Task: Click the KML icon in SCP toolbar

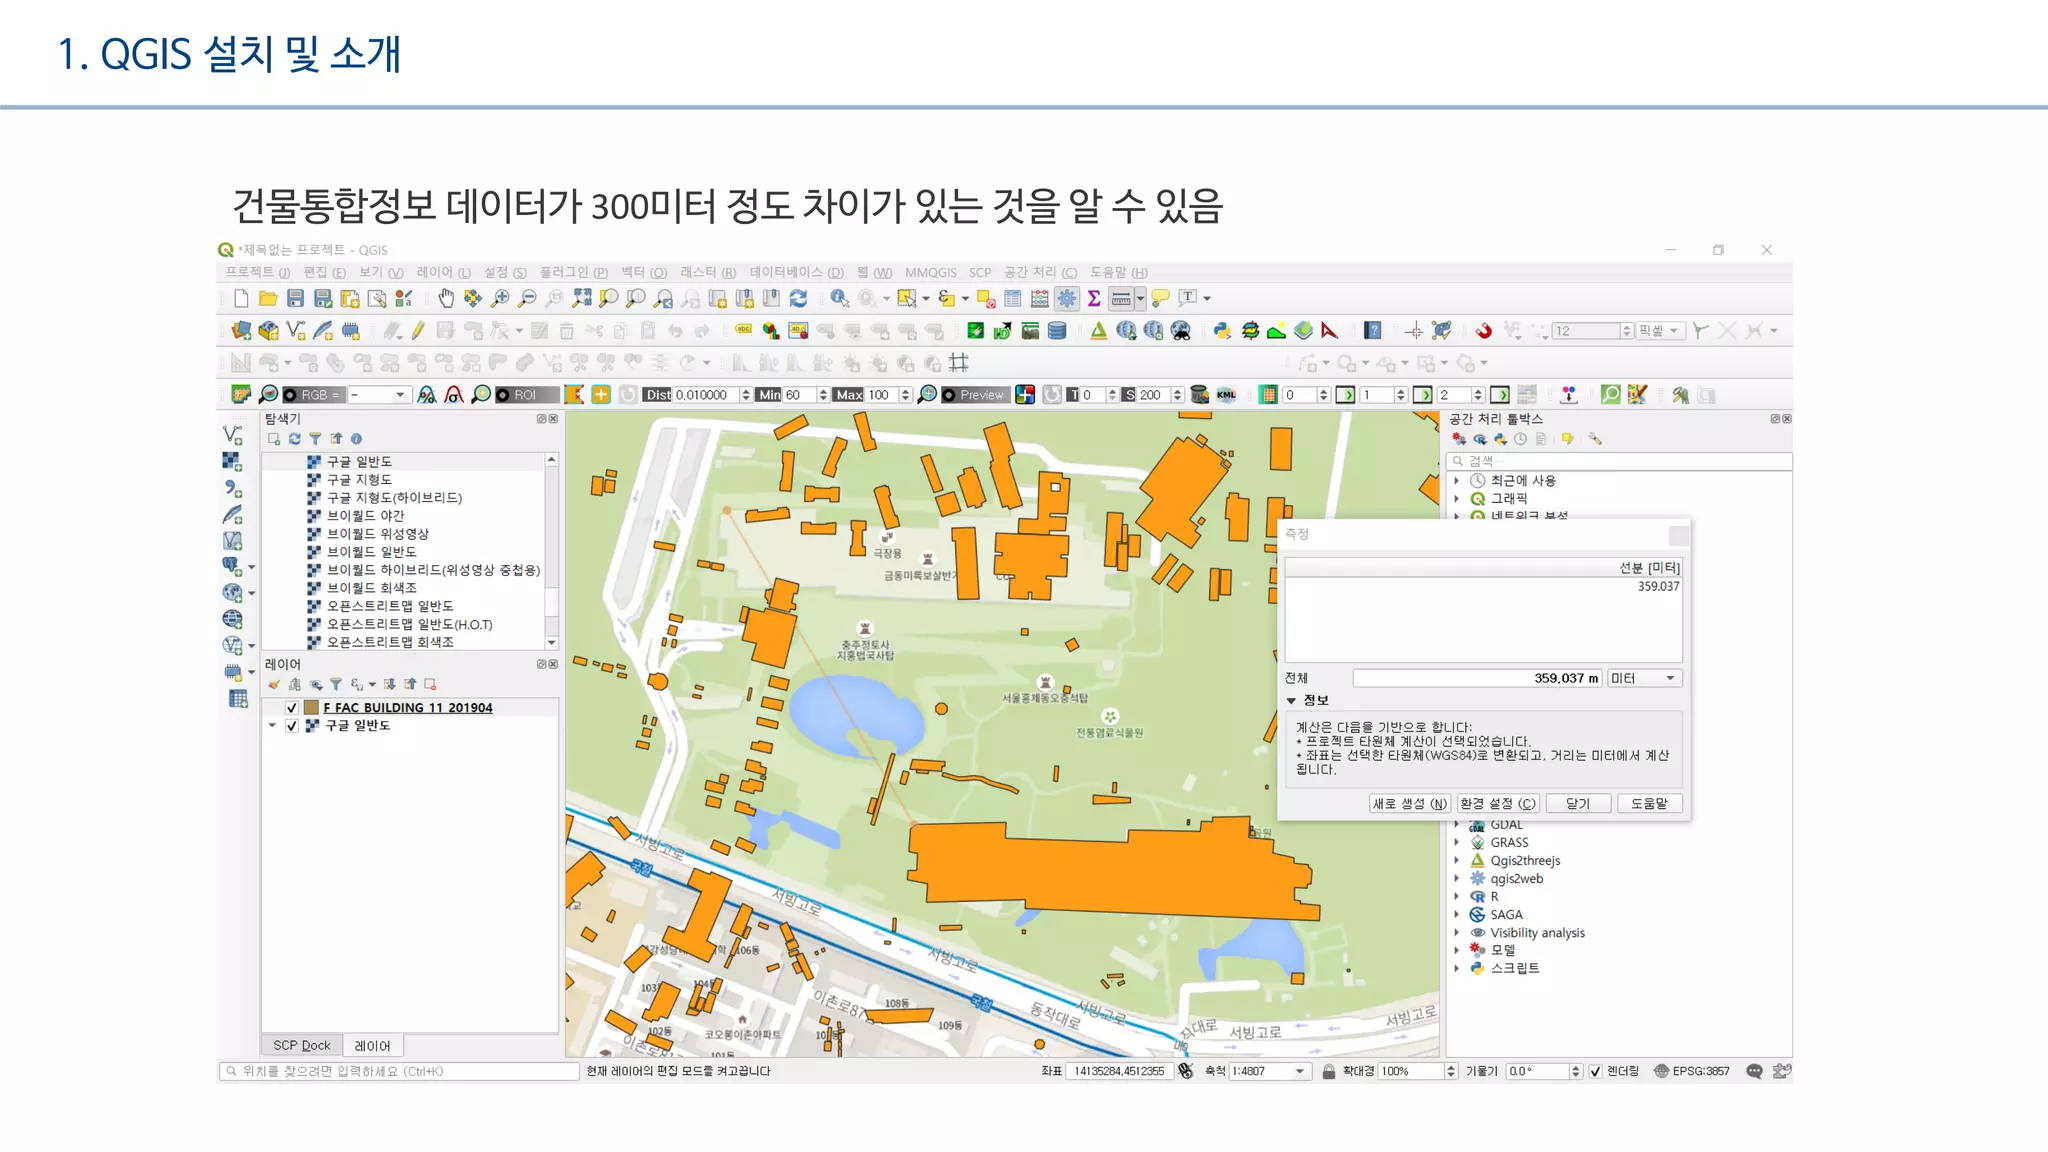Action: click(1226, 395)
